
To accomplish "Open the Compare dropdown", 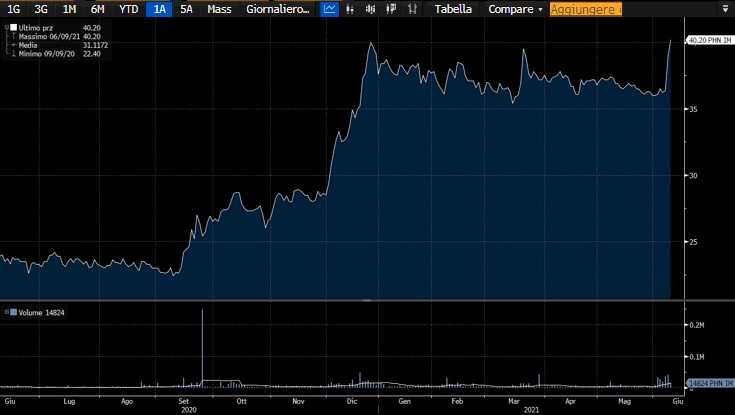I will coord(515,9).
